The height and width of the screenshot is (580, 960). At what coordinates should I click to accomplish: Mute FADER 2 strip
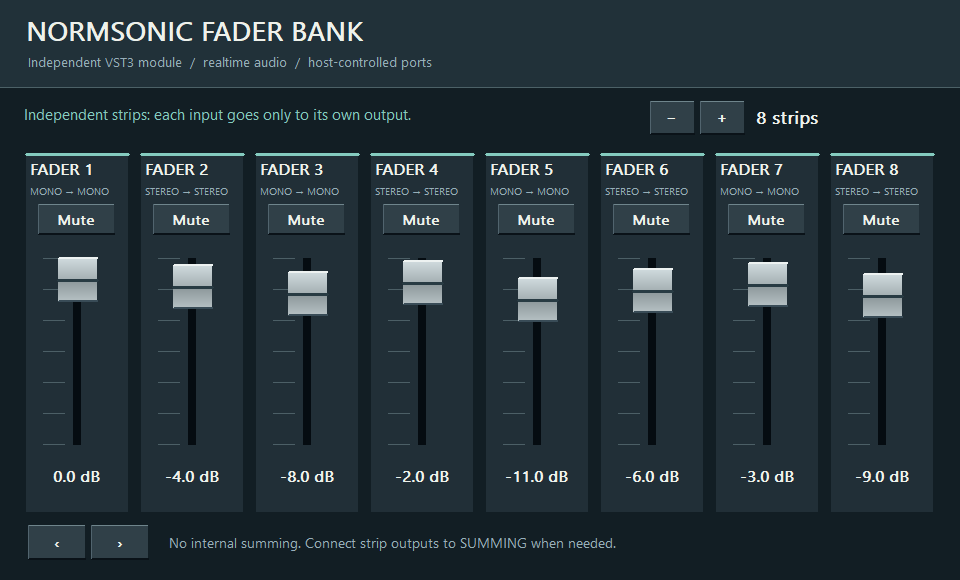click(191, 219)
